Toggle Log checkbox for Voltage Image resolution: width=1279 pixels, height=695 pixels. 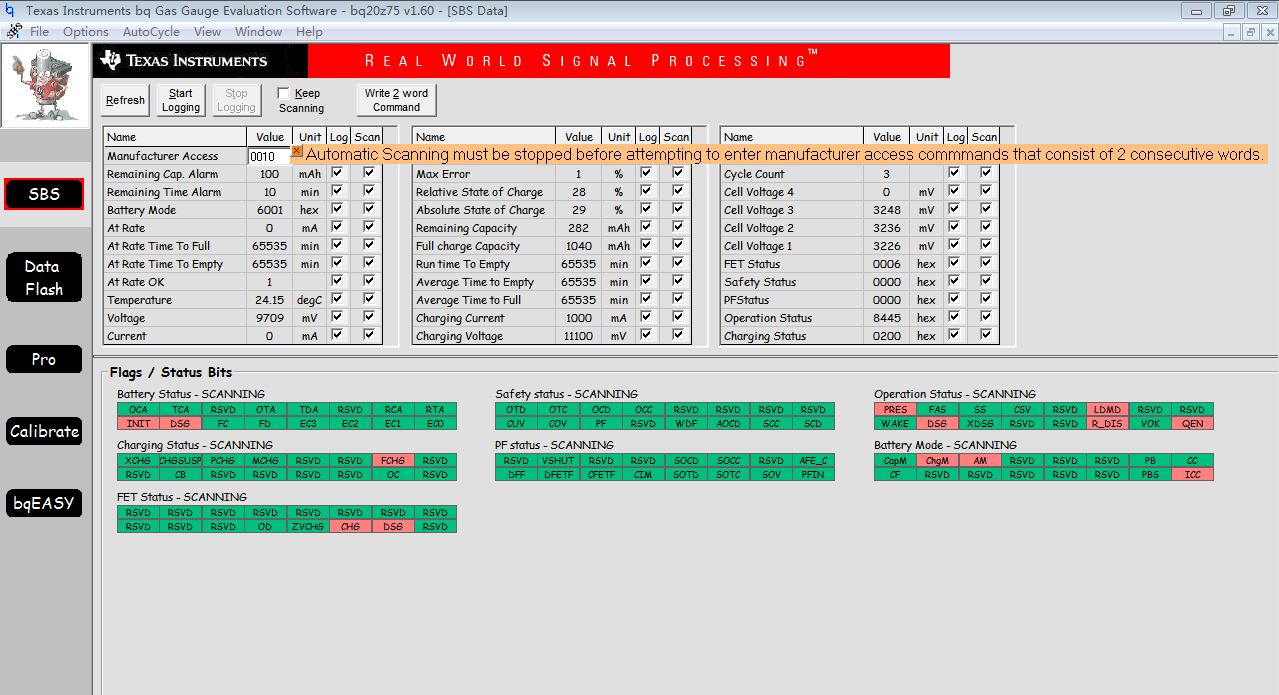pos(338,317)
